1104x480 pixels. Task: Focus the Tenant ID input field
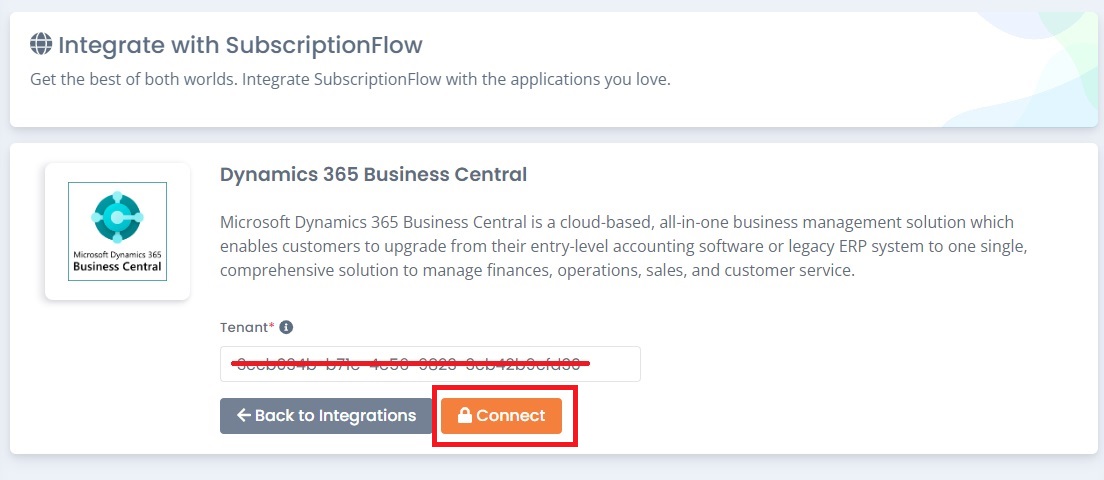[x=430, y=364]
